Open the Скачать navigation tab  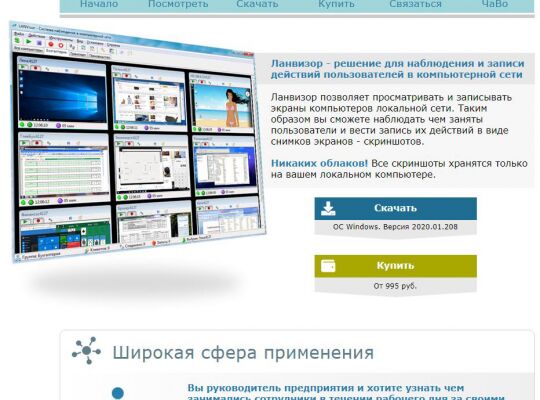[257, 4]
